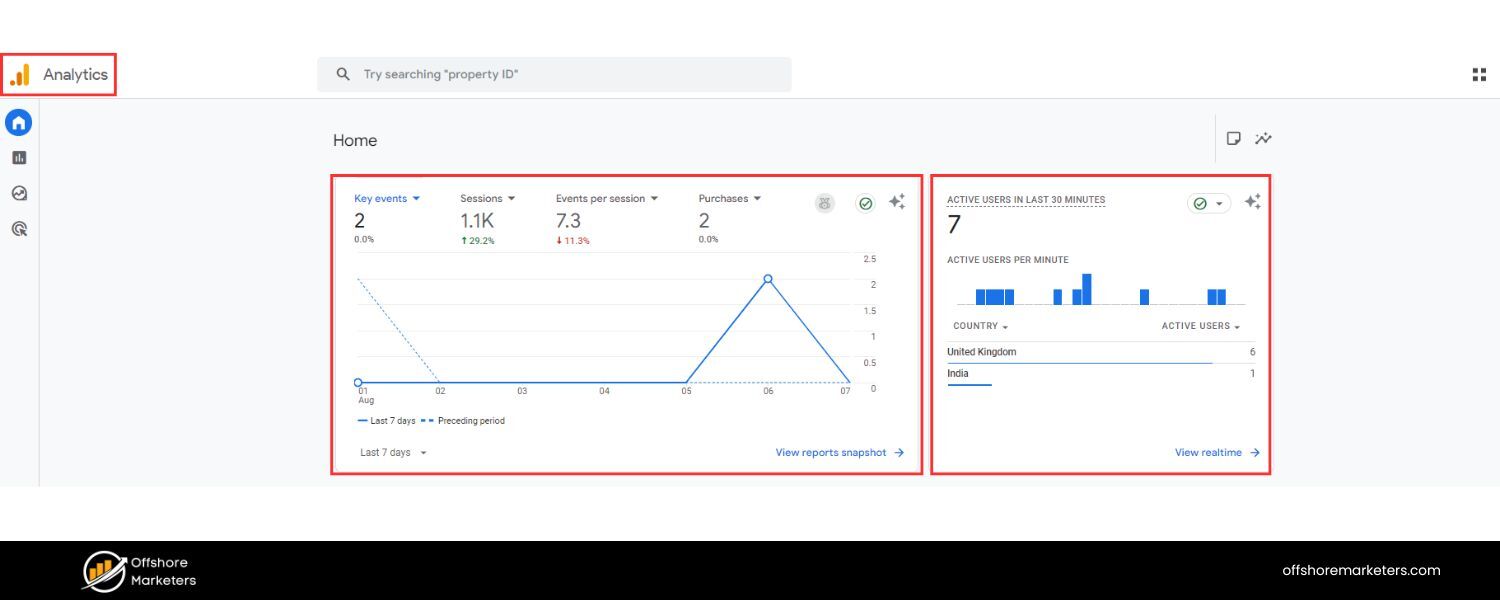Open the Explore section icon
Screen dimensions: 1500x600
point(18,193)
